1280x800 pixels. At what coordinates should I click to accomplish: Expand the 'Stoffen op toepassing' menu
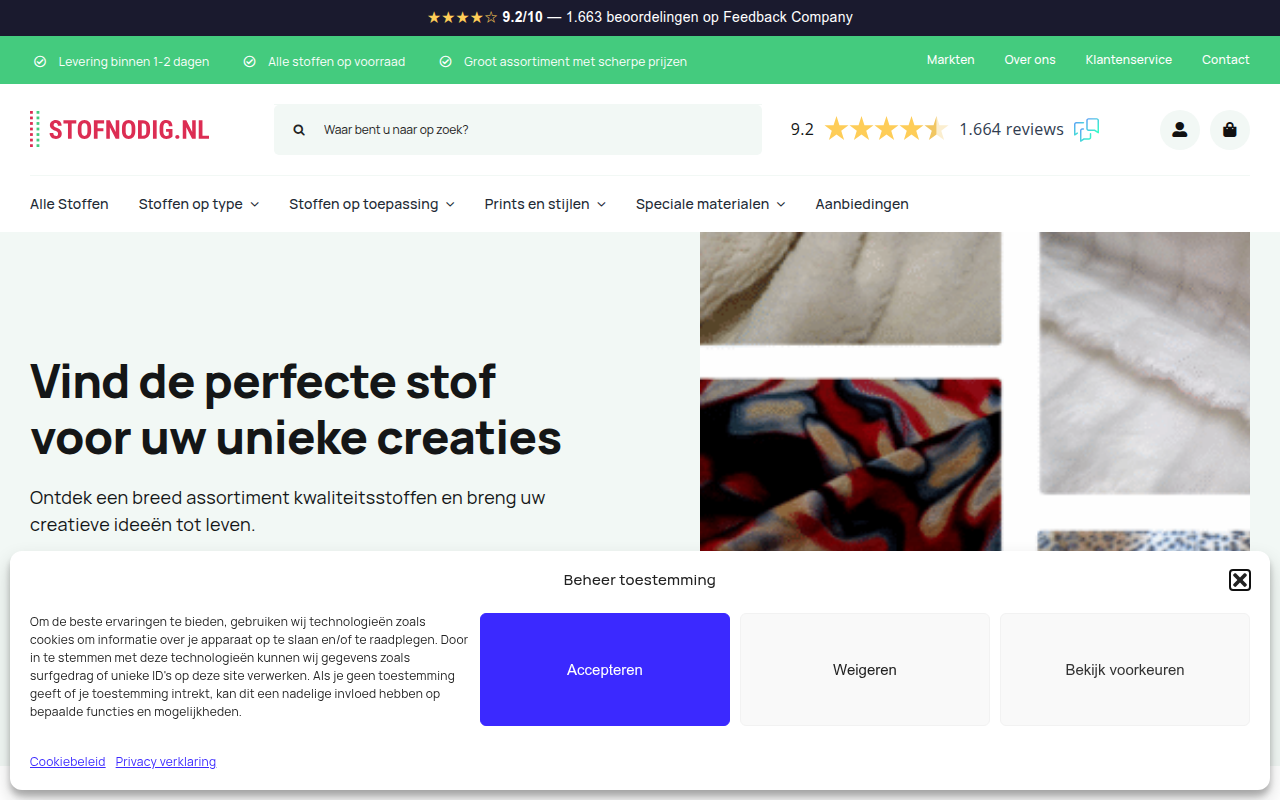(372, 204)
